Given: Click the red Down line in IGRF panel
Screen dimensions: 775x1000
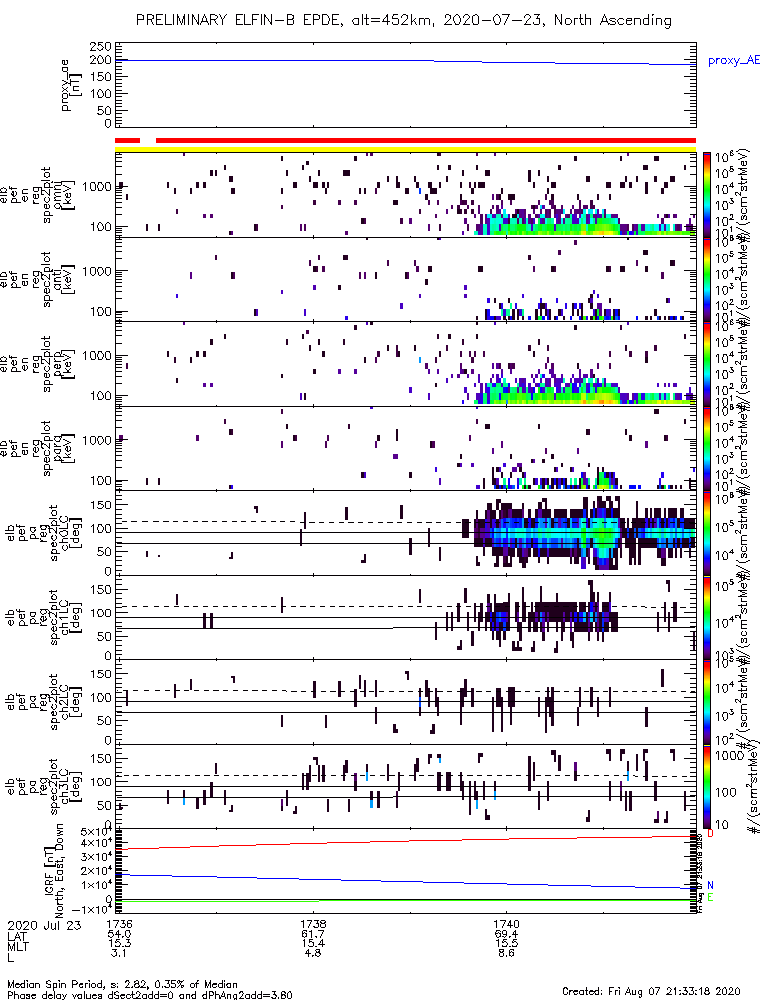Looking at the screenshot, I should [406, 842].
